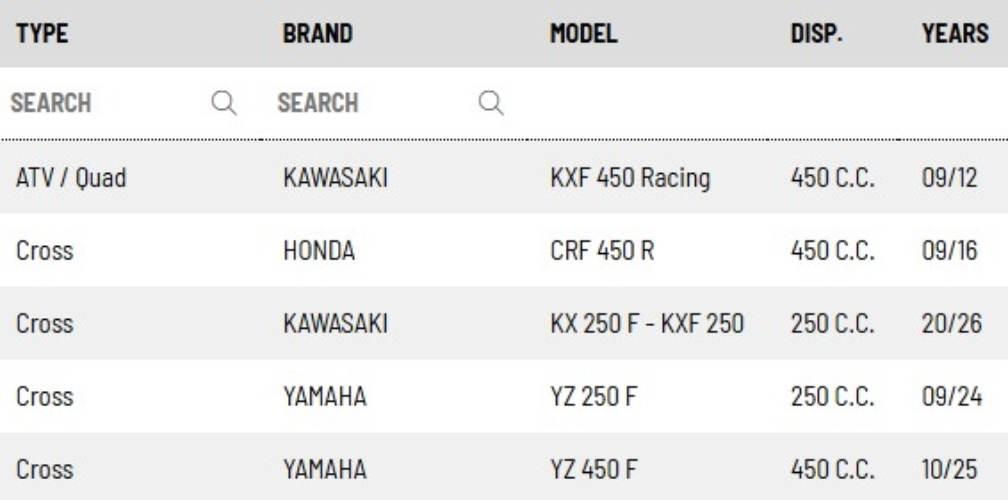The image size is (1008, 500).
Task: Sort by the BRAND column header
Action: (x=318, y=33)
